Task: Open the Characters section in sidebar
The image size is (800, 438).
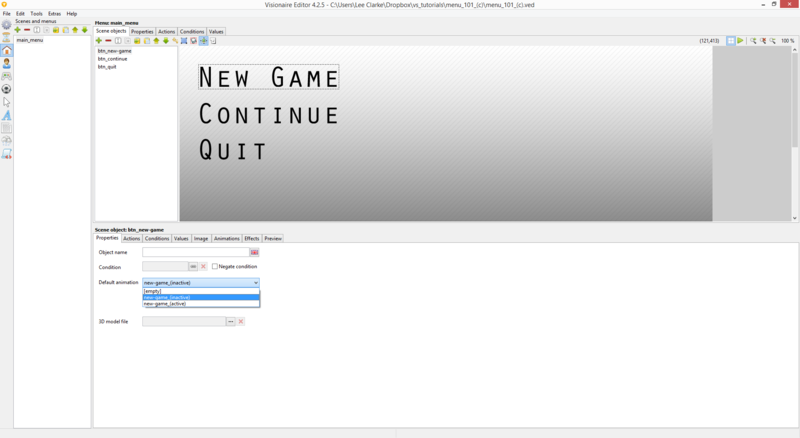Action: coord(7,63)
